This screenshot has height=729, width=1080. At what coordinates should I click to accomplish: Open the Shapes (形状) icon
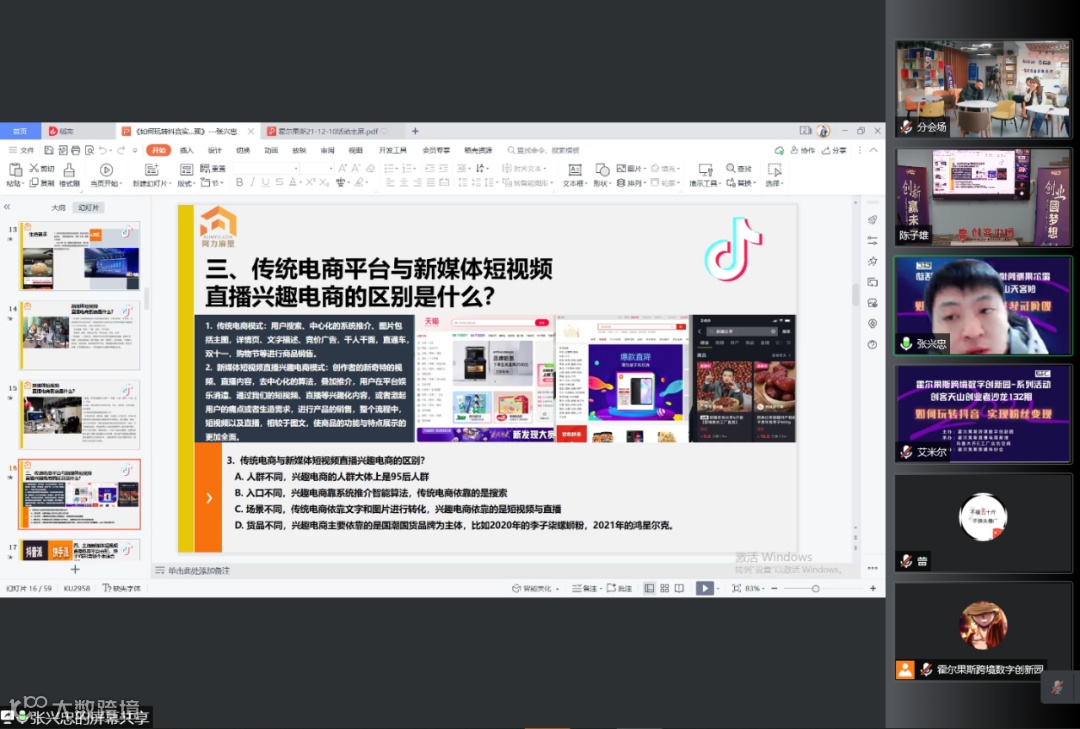602,170
